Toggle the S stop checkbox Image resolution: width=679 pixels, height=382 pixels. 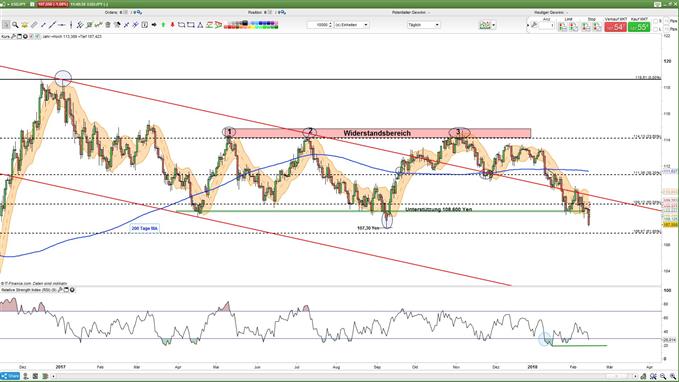pyautogui.click(x=655, y=21)
